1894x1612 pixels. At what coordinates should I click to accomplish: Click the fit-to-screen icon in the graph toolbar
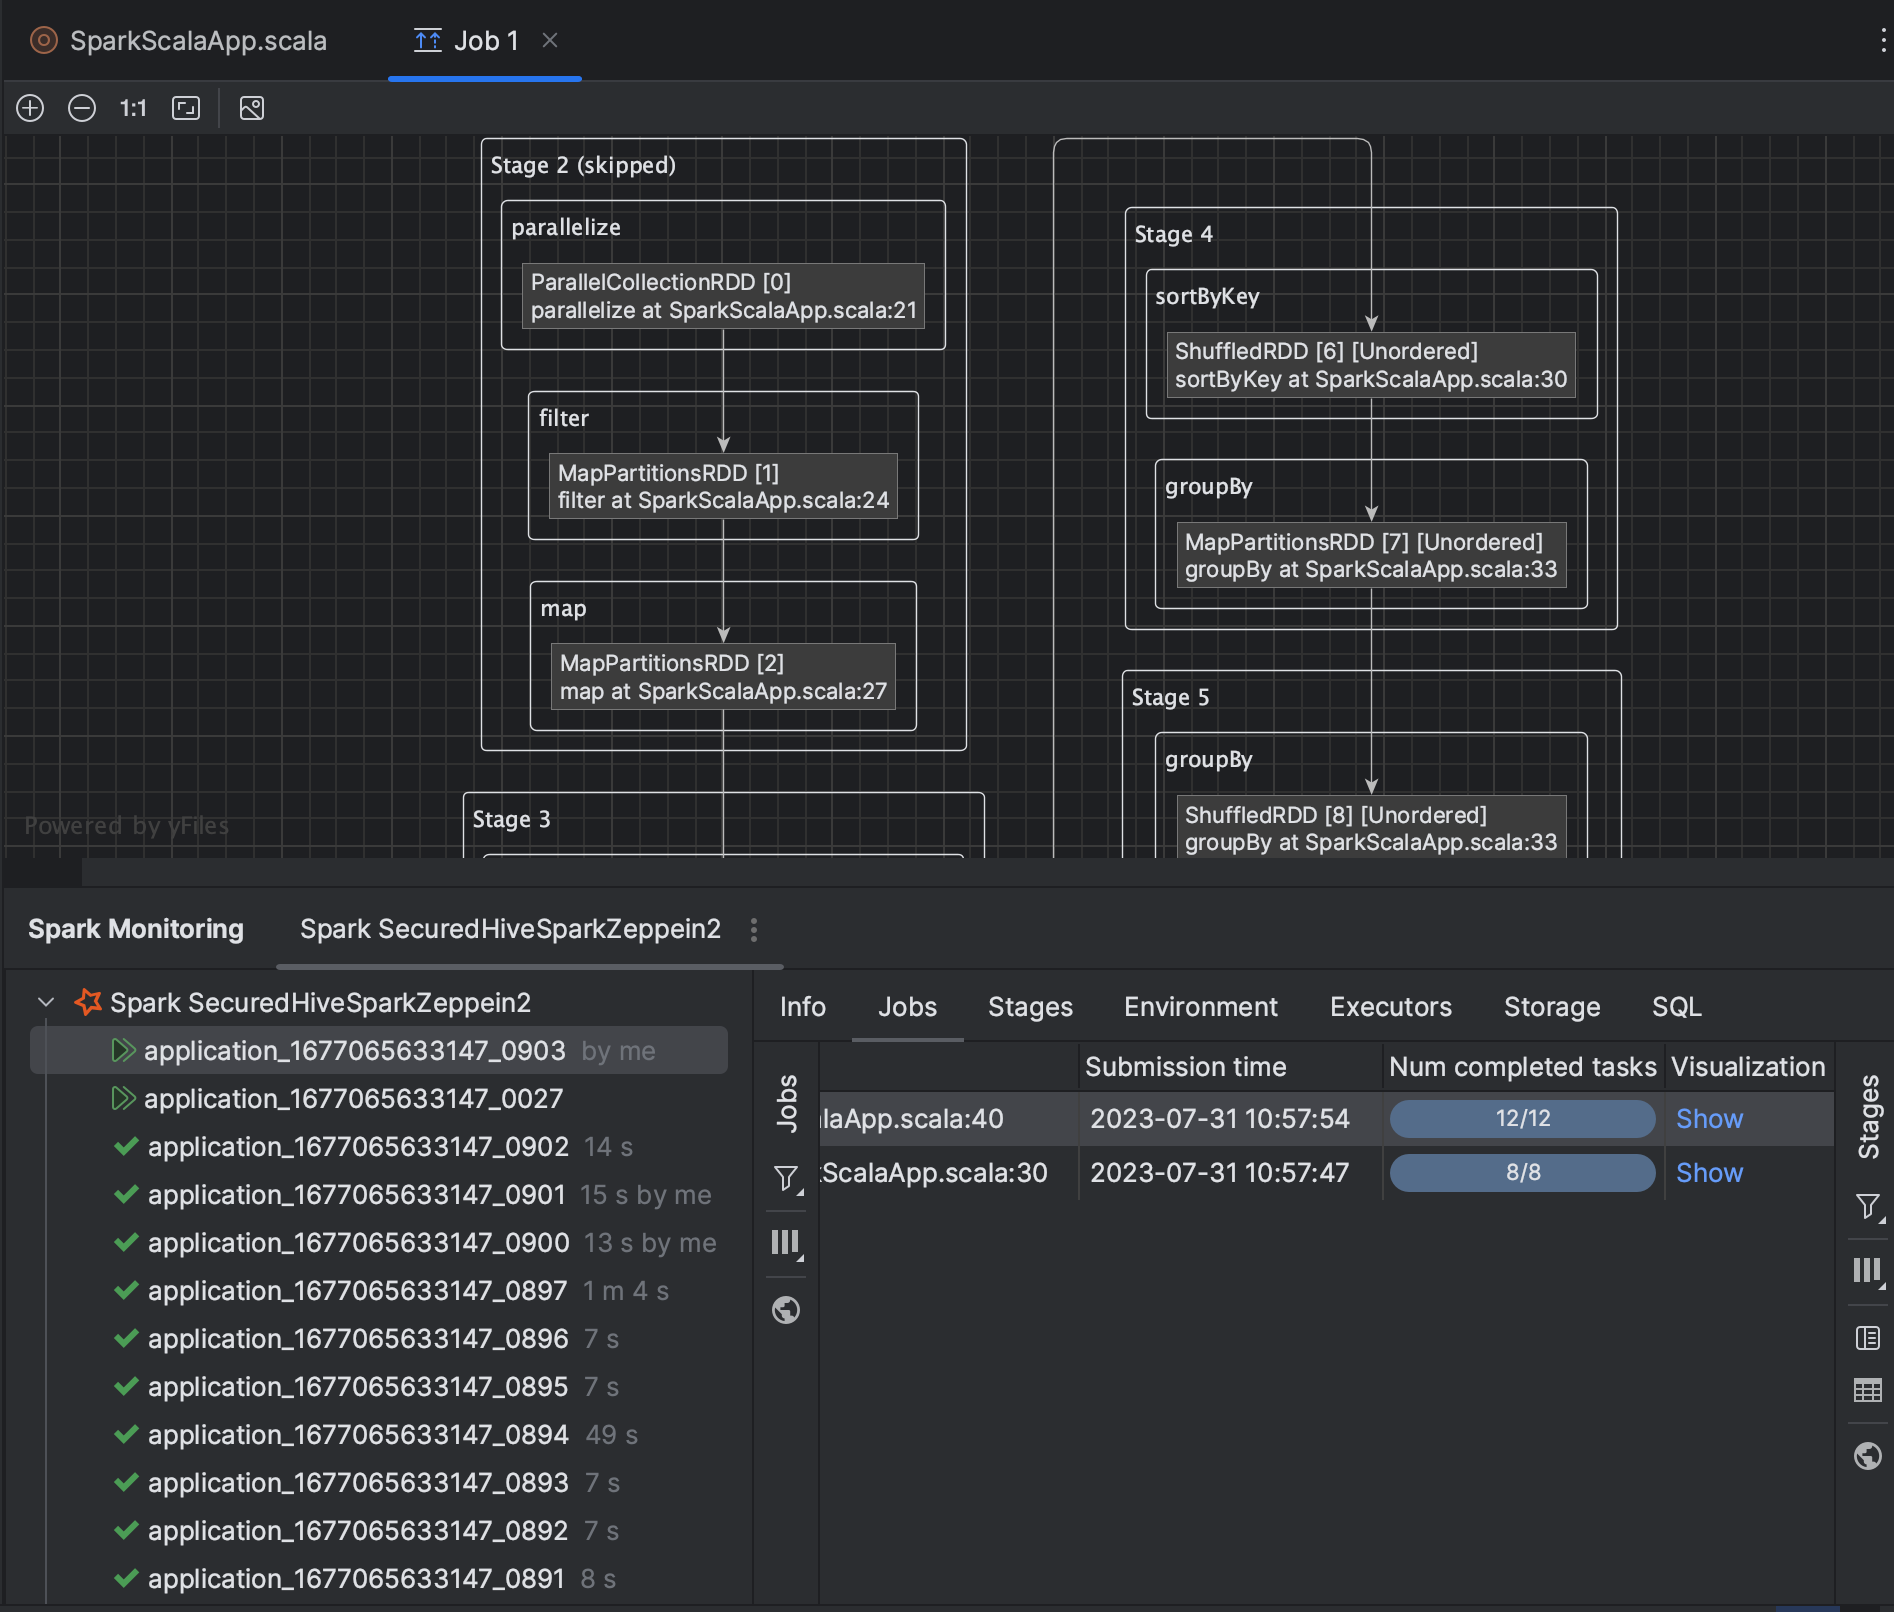[186, 108]
